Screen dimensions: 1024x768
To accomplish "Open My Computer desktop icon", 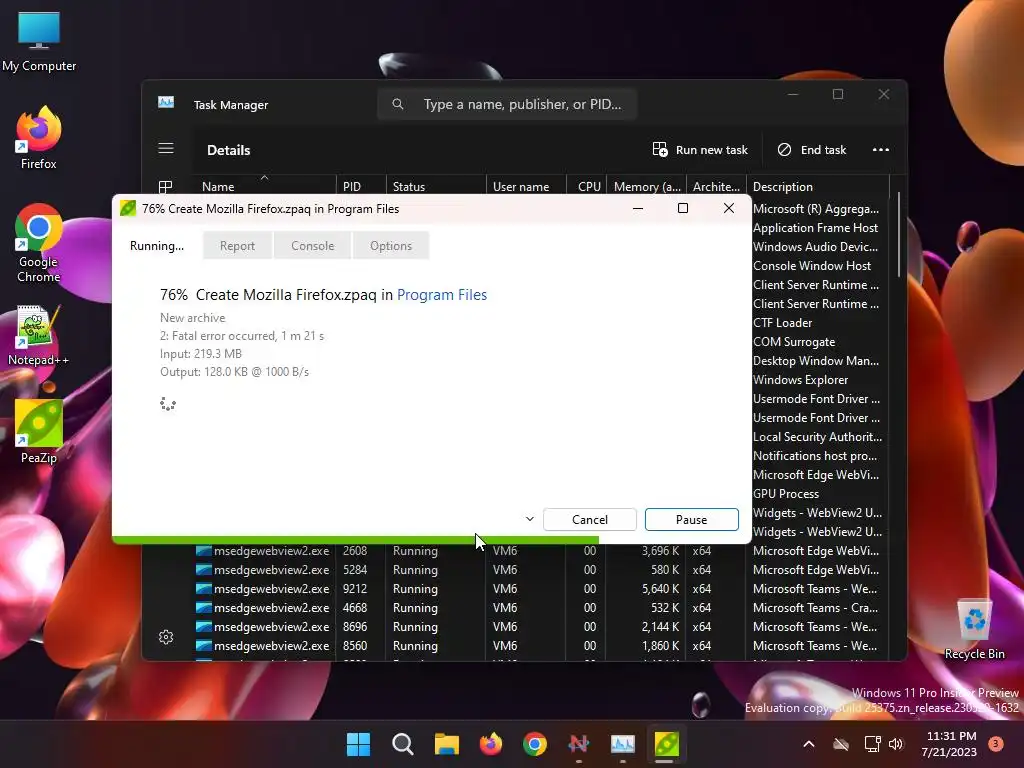I will click(39, 42).
